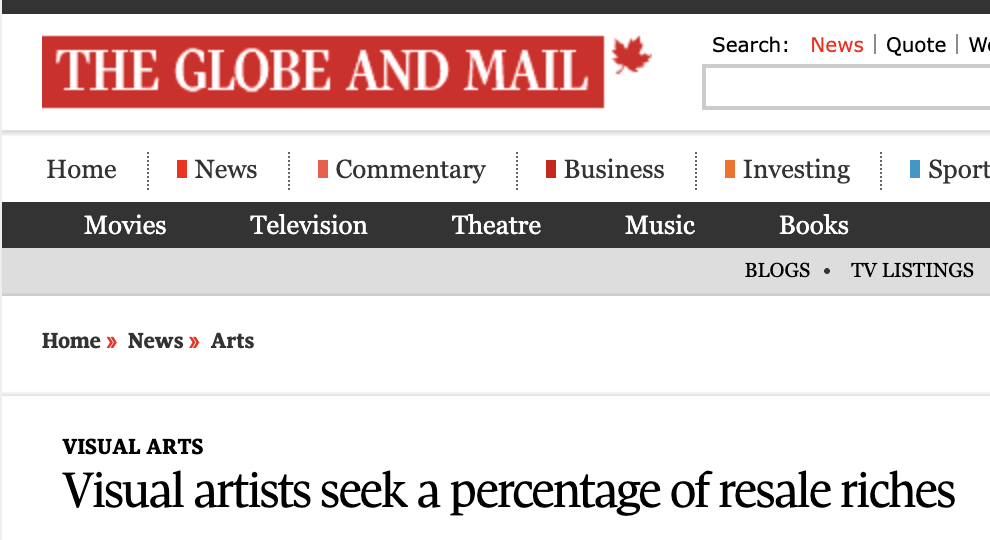Click the red maple leaf icon
The image size is (990, 540).
(x=631, y=56)
